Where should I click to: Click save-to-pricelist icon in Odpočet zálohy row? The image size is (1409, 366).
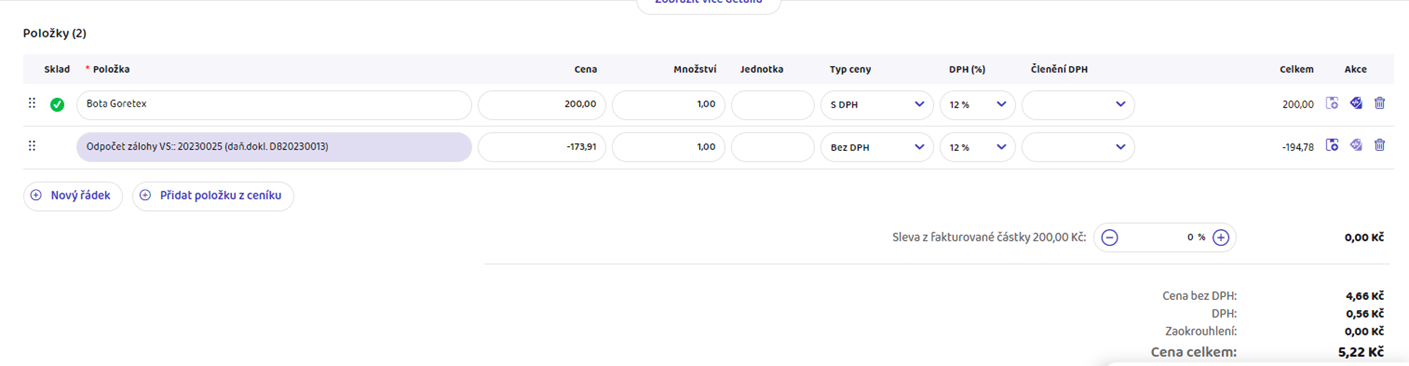pos(1332,145)
